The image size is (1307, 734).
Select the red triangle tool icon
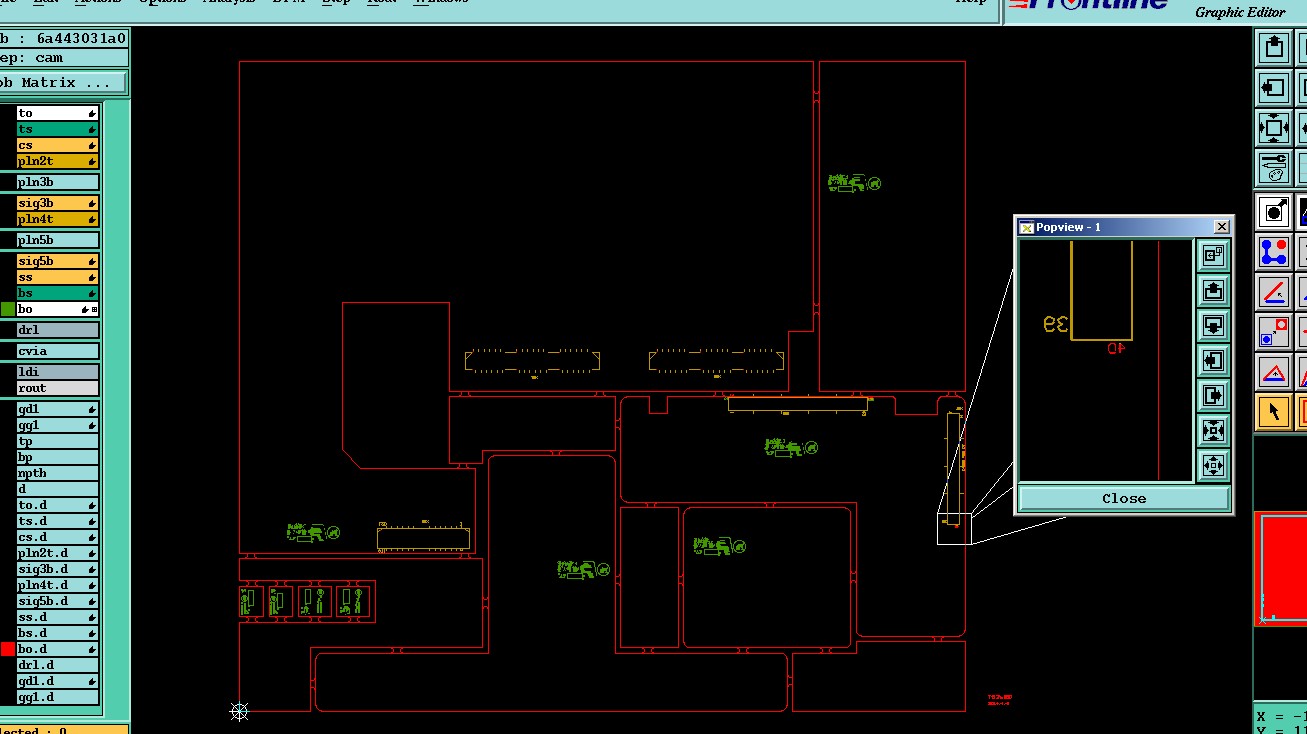point(1274,371)
